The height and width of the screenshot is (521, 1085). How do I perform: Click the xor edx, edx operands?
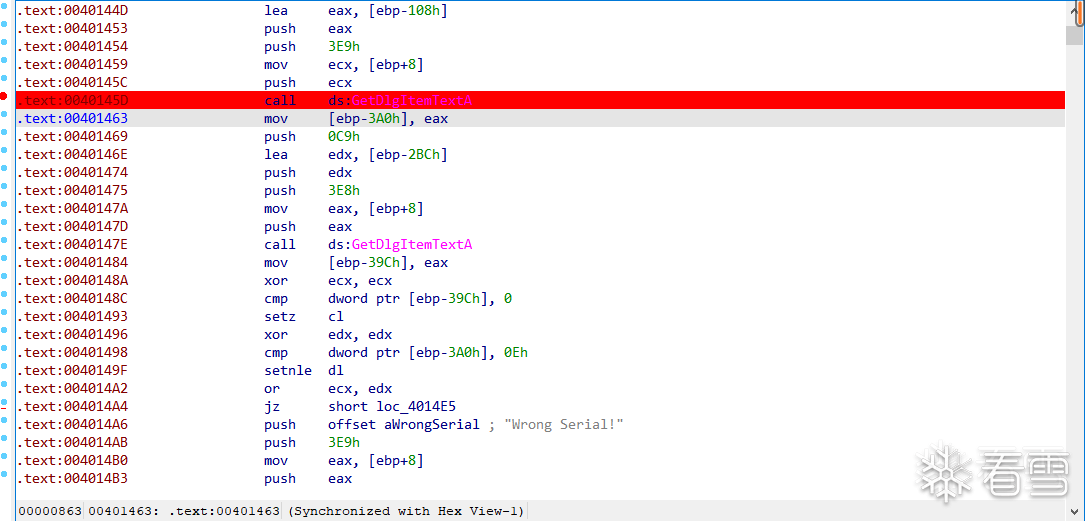click(360, 335)
